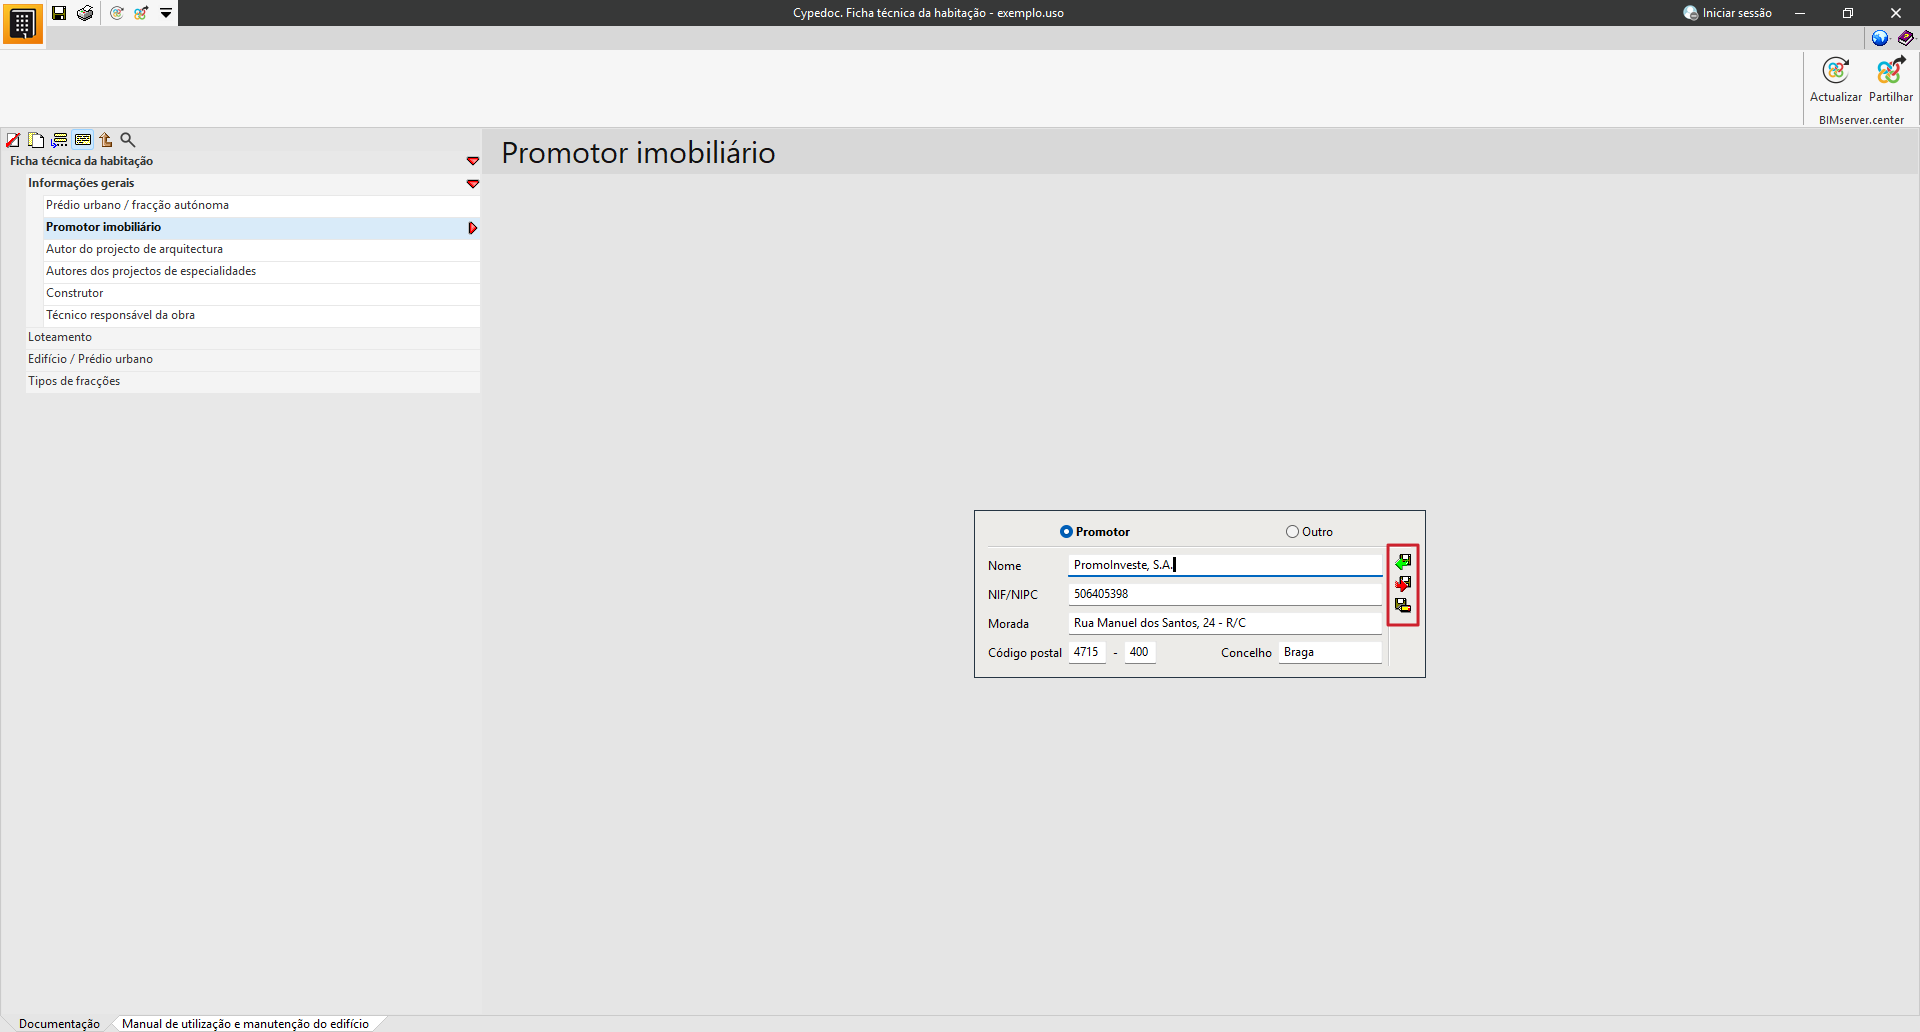The width and height of the screenshot is (1920, 1032).
Task: Click the orange up-level arrow icon
Action: (106, 140)
